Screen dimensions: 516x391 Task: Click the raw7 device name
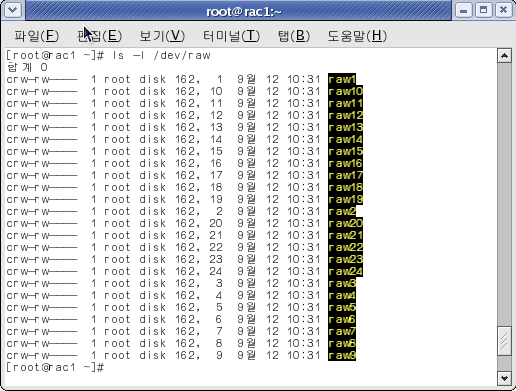pyautogui.click(x=342, y=331)
